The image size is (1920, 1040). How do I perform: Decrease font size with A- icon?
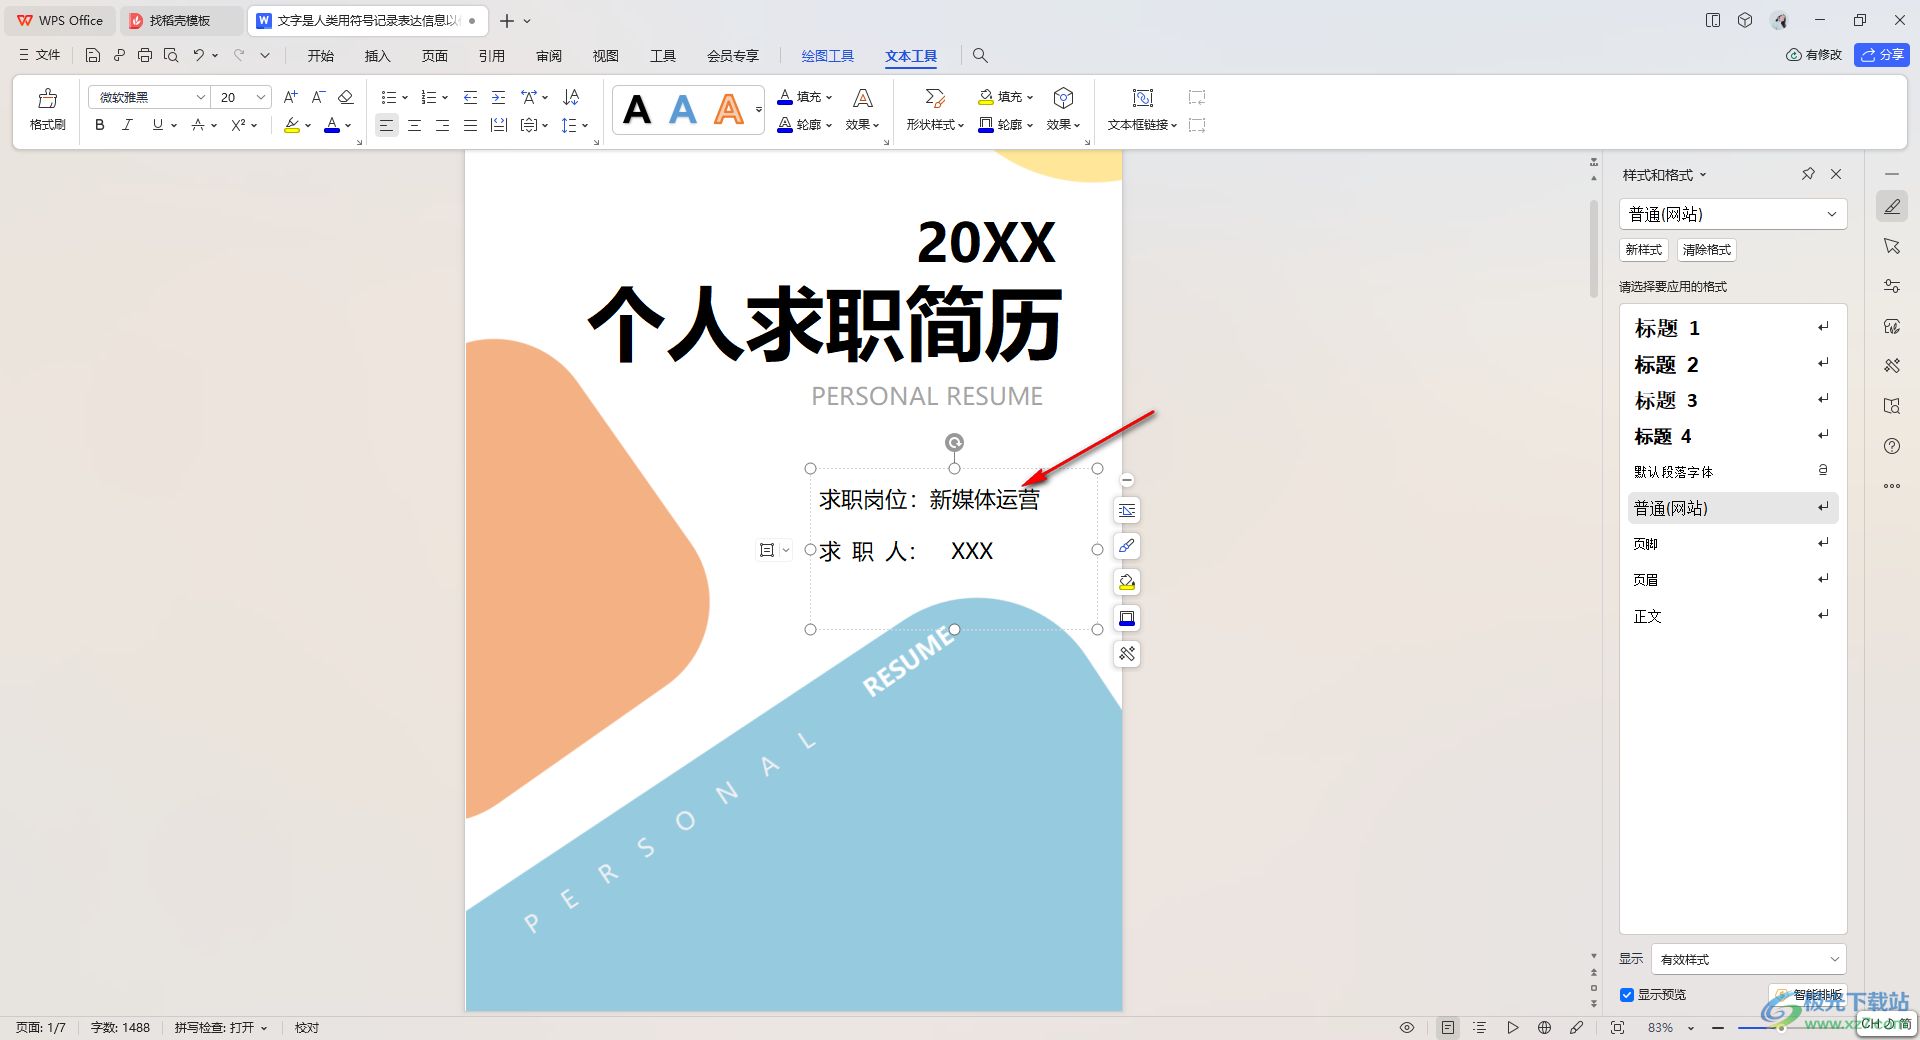coord(318,97)
